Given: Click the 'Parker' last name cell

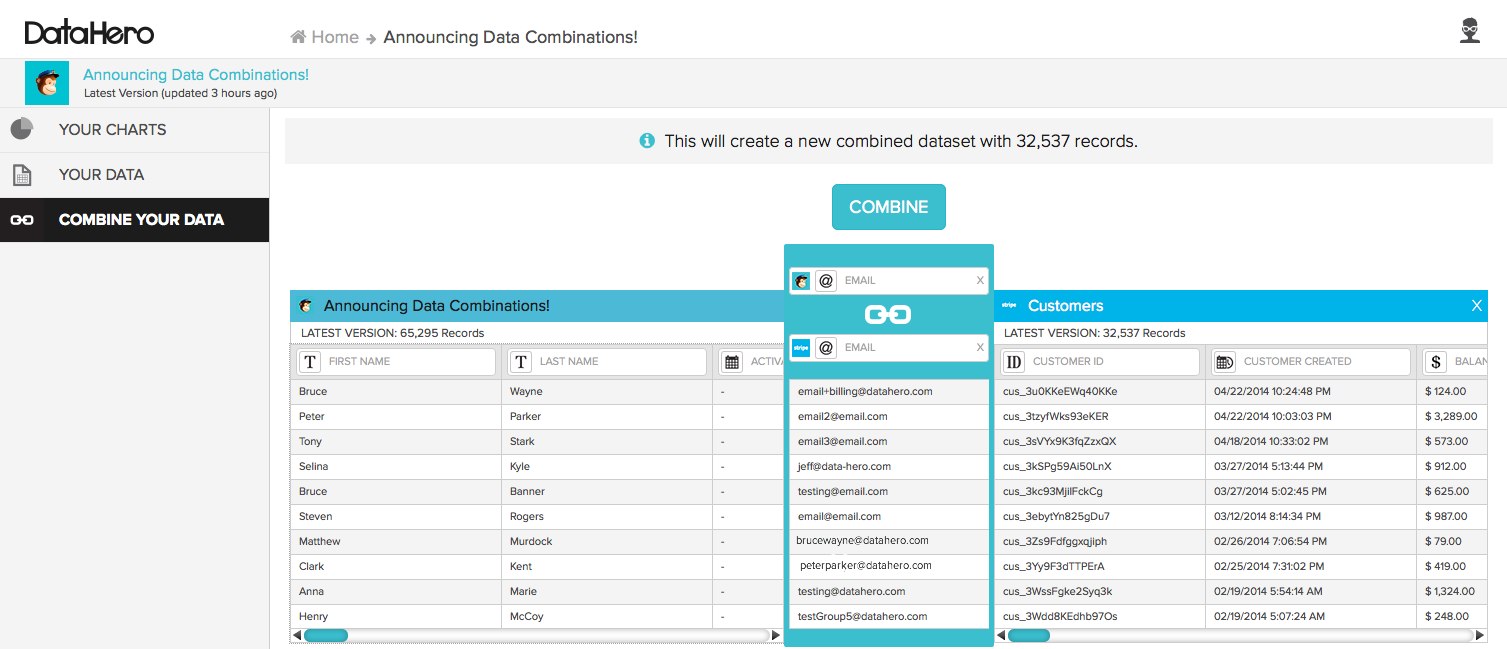Looking at the screenshot, I should [x=606, y=417].
